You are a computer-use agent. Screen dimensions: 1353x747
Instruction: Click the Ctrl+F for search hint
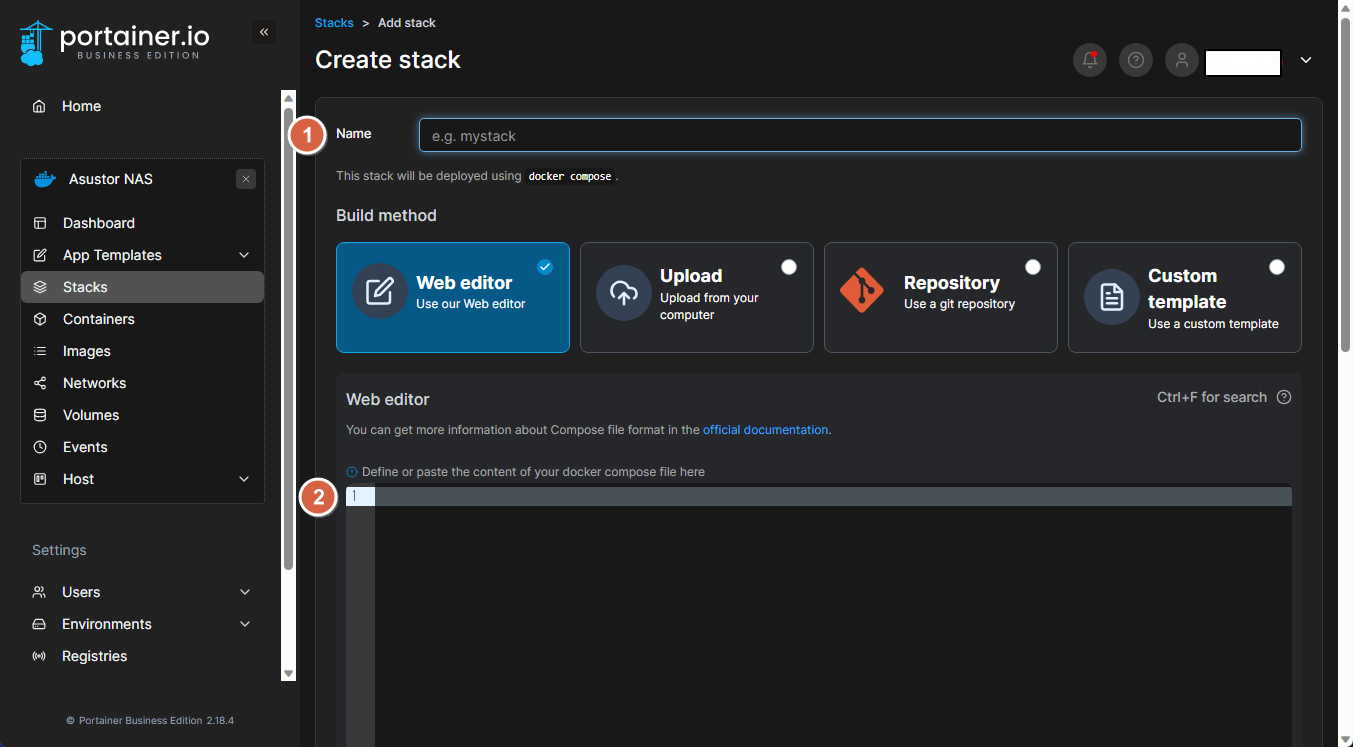point(1212,397)
